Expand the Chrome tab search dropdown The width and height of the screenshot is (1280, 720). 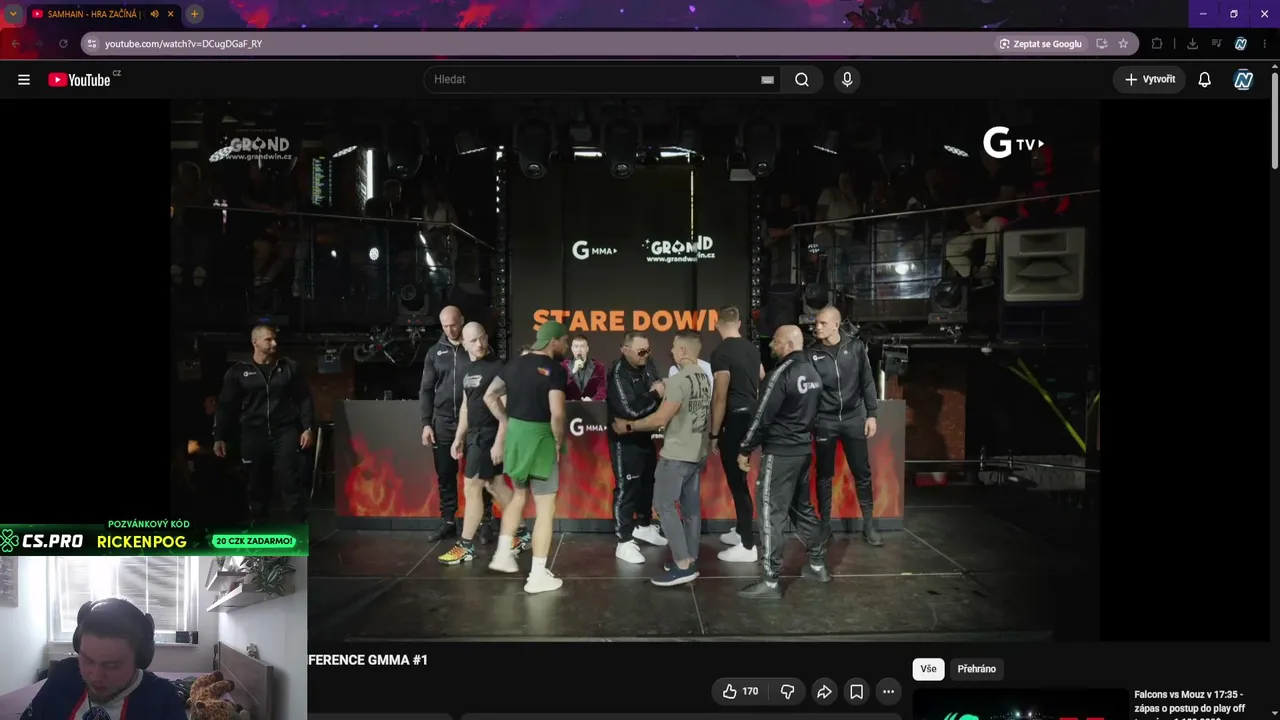tap(13, 14)
